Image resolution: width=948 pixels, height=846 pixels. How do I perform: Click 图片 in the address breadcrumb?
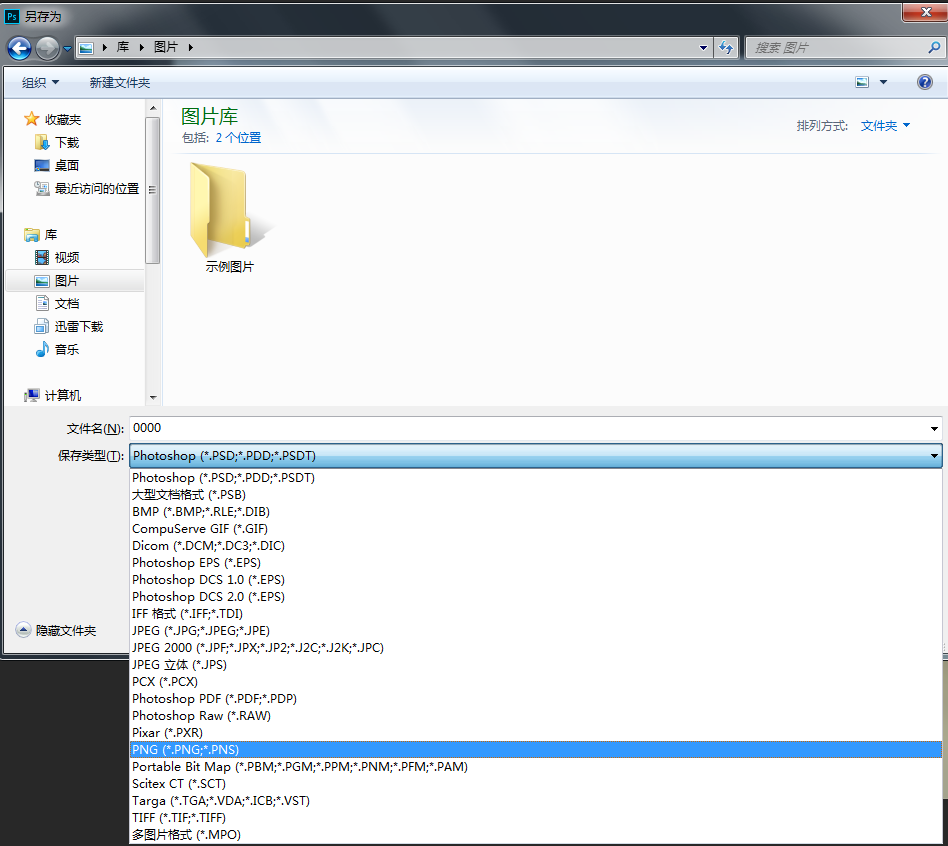(x=166, y=47)
